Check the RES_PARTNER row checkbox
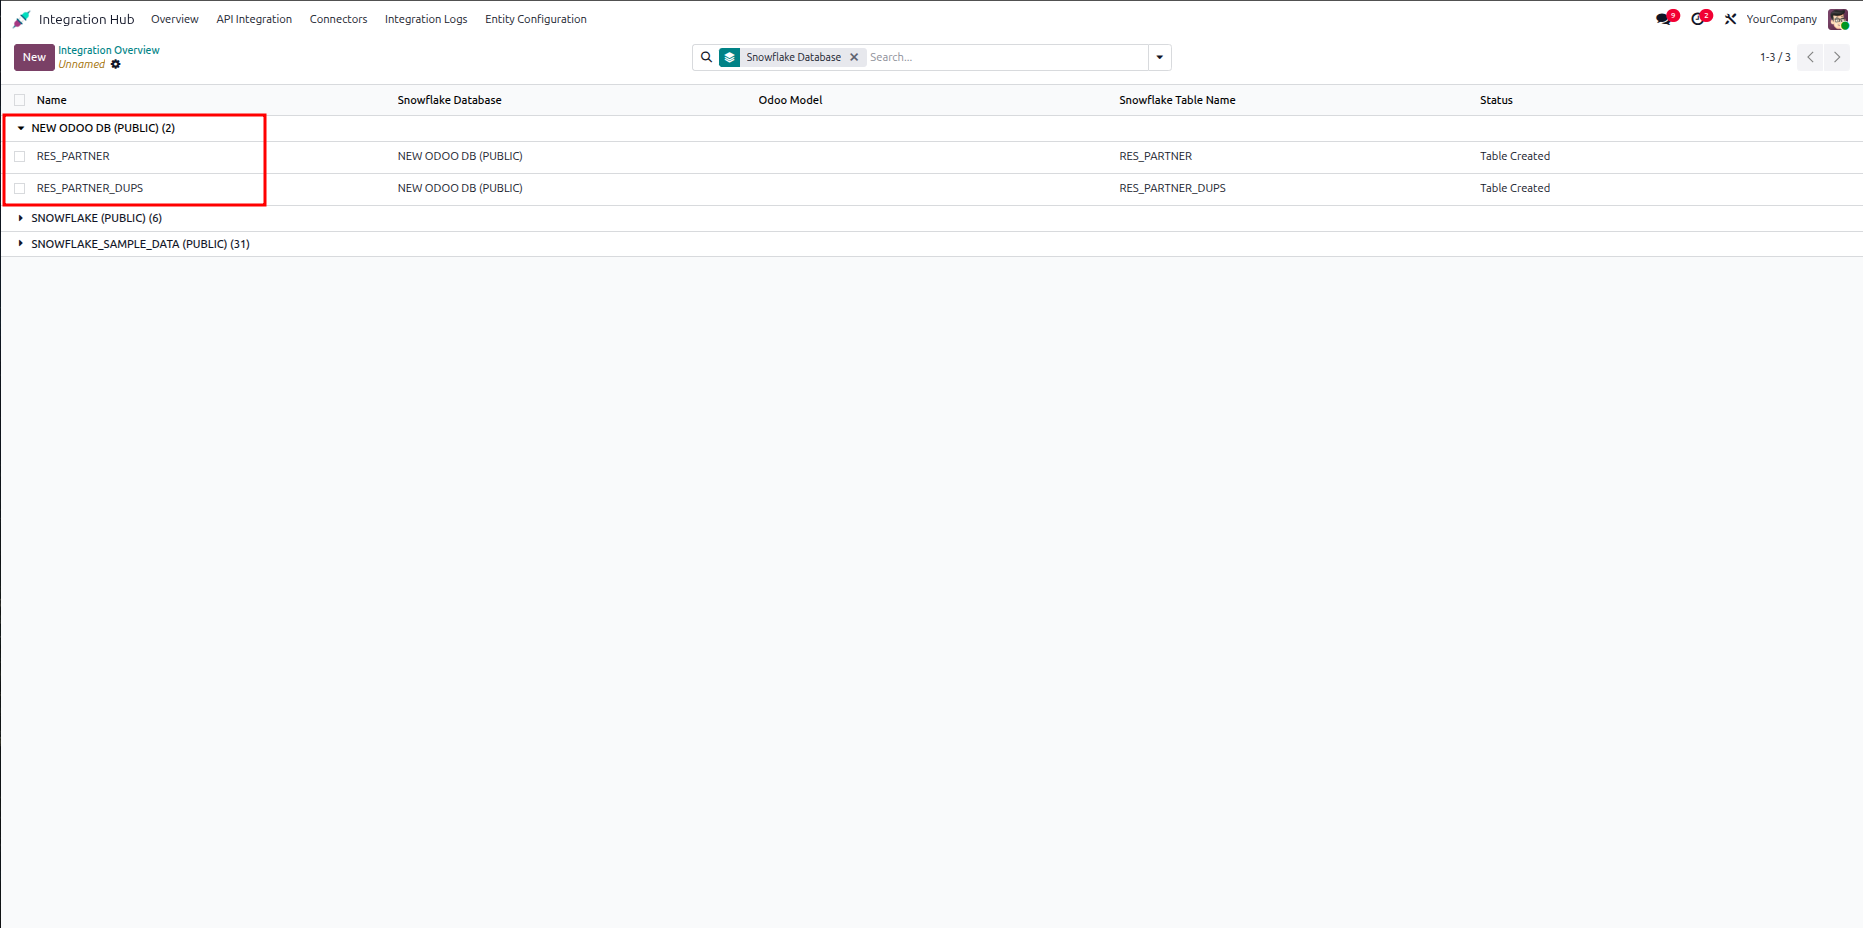This screenshot has height=928, width=1863. tap(20, 156)
